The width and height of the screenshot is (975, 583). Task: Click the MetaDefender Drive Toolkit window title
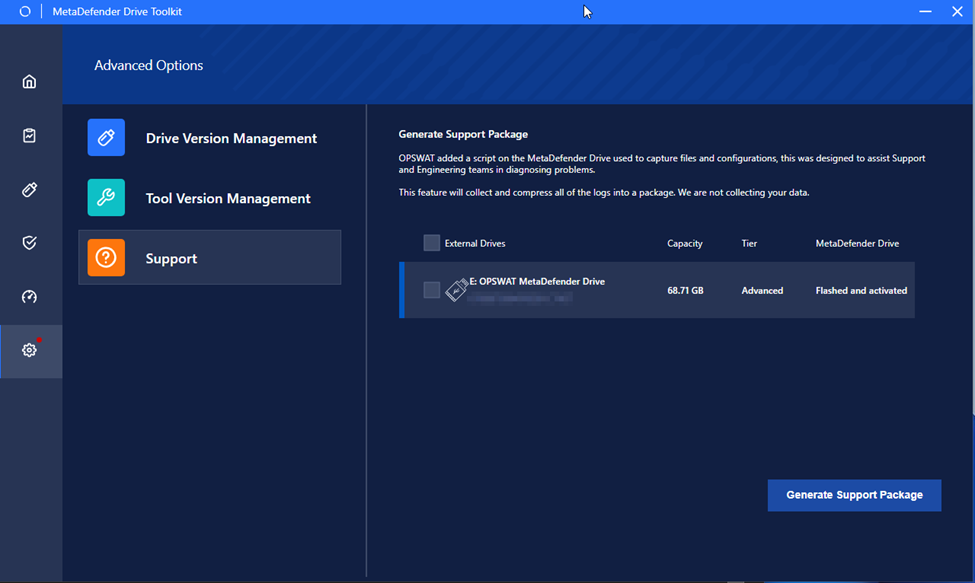click(117, 11)
